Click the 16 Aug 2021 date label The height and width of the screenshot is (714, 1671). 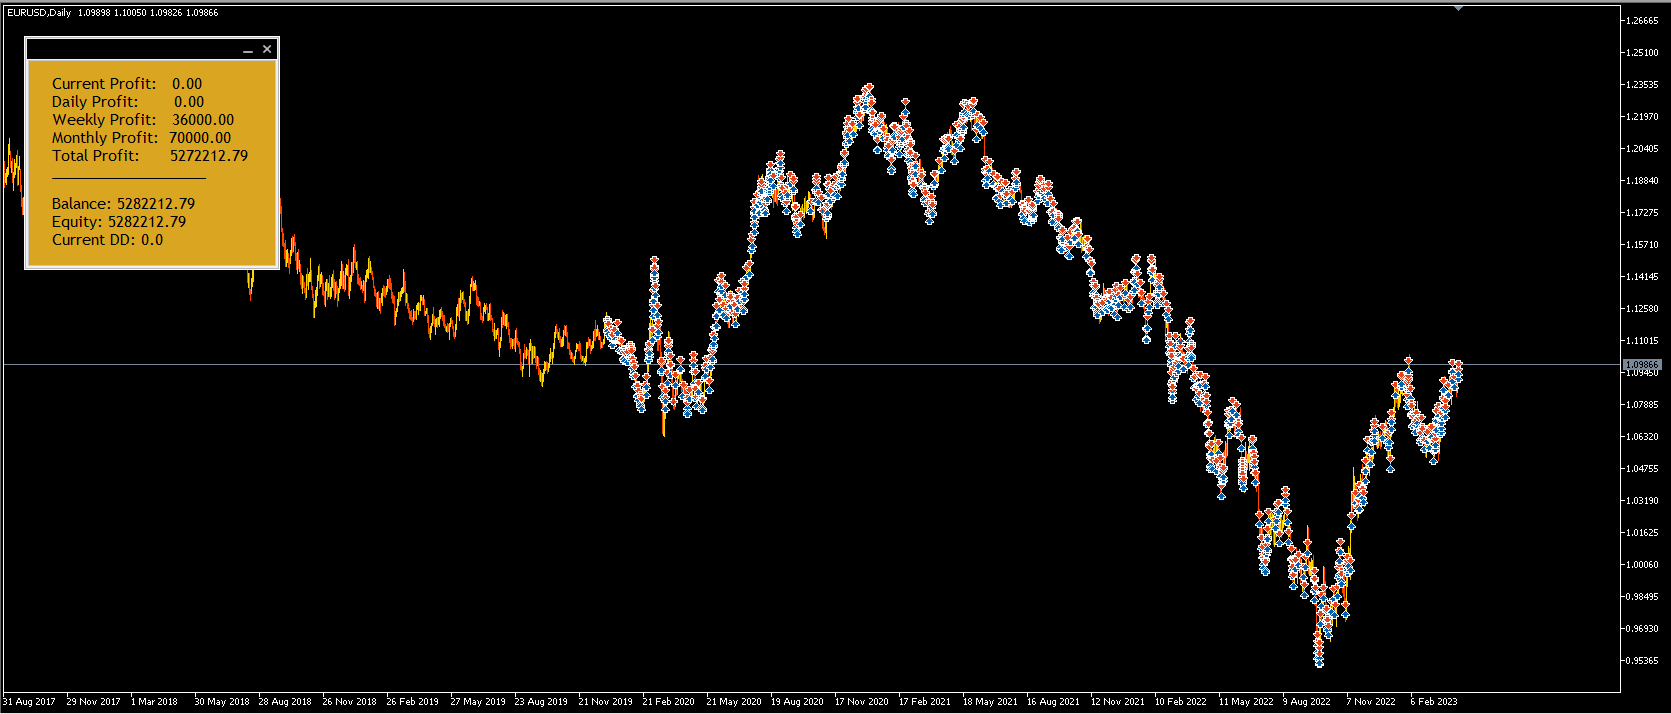(x=1053, y=702)
